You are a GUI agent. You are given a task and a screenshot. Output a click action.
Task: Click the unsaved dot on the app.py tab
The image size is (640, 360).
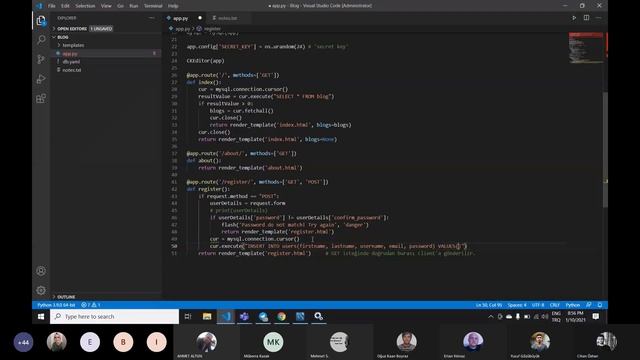point(200,18)
